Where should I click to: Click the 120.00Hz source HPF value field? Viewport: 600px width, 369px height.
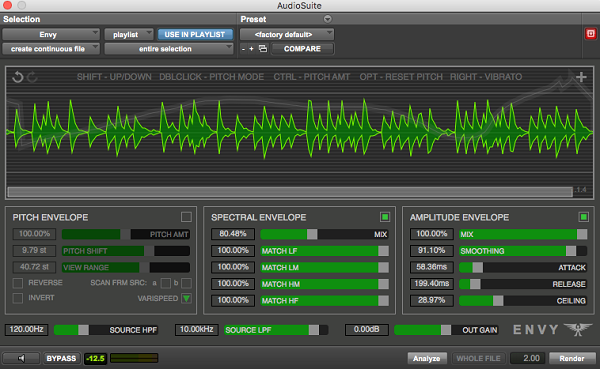click(x=26, y=330)
